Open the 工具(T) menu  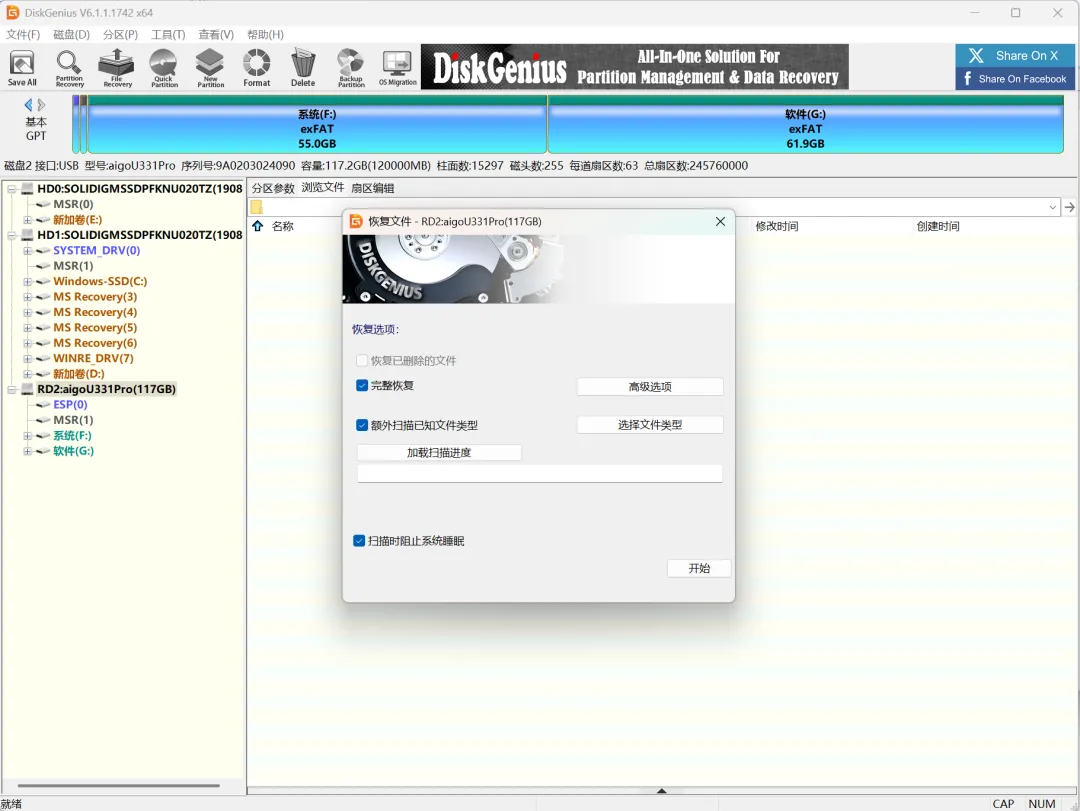tap(168, 34)
